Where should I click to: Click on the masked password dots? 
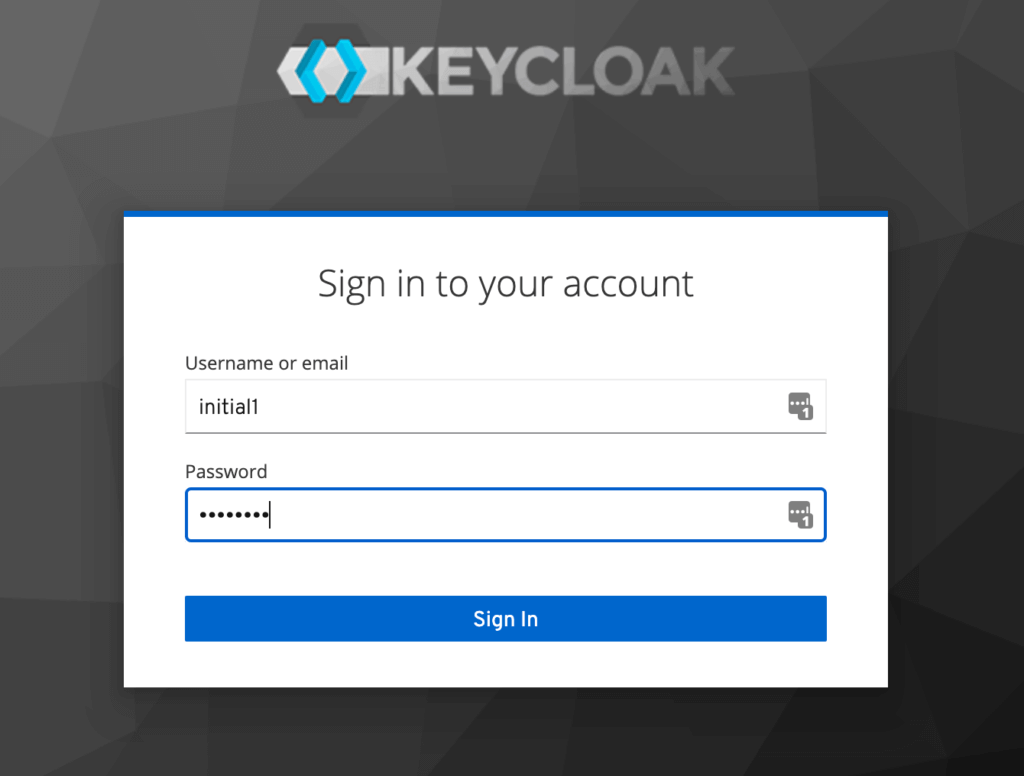[234, 515]
